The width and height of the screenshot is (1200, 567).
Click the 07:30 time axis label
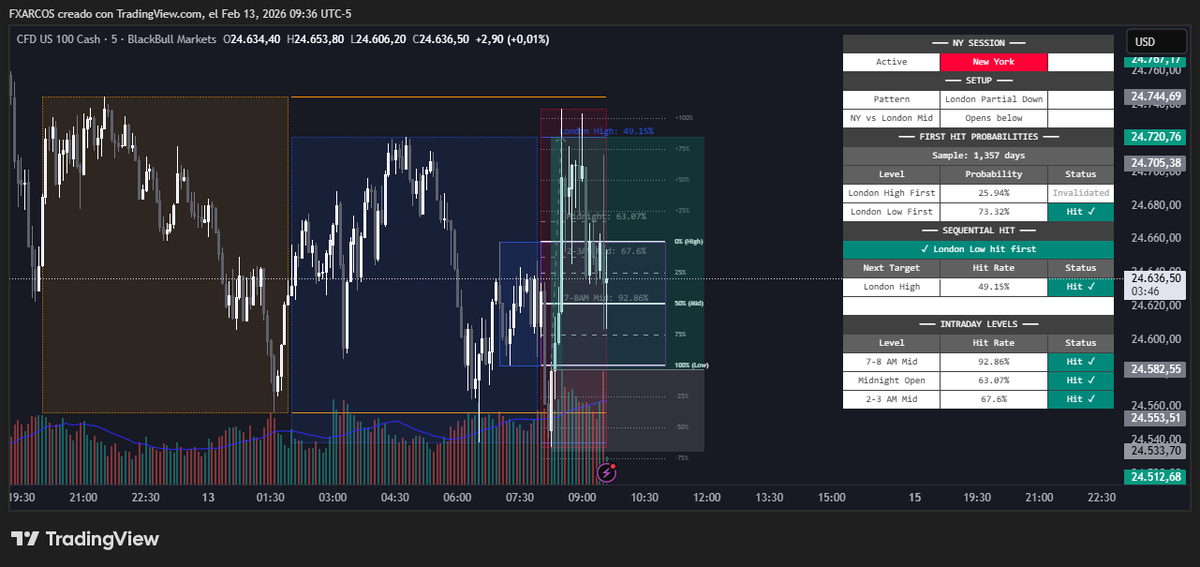[x=520, y=497]
